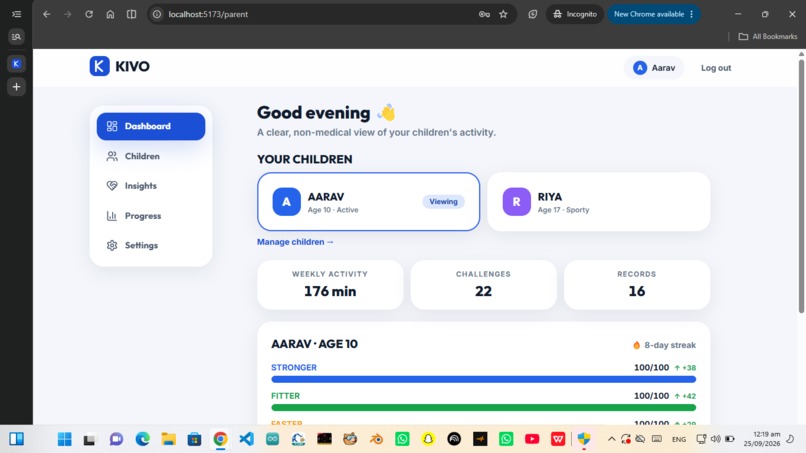
Task: Open WPS Office from the taskbar
Action: (x=558, y=439)
